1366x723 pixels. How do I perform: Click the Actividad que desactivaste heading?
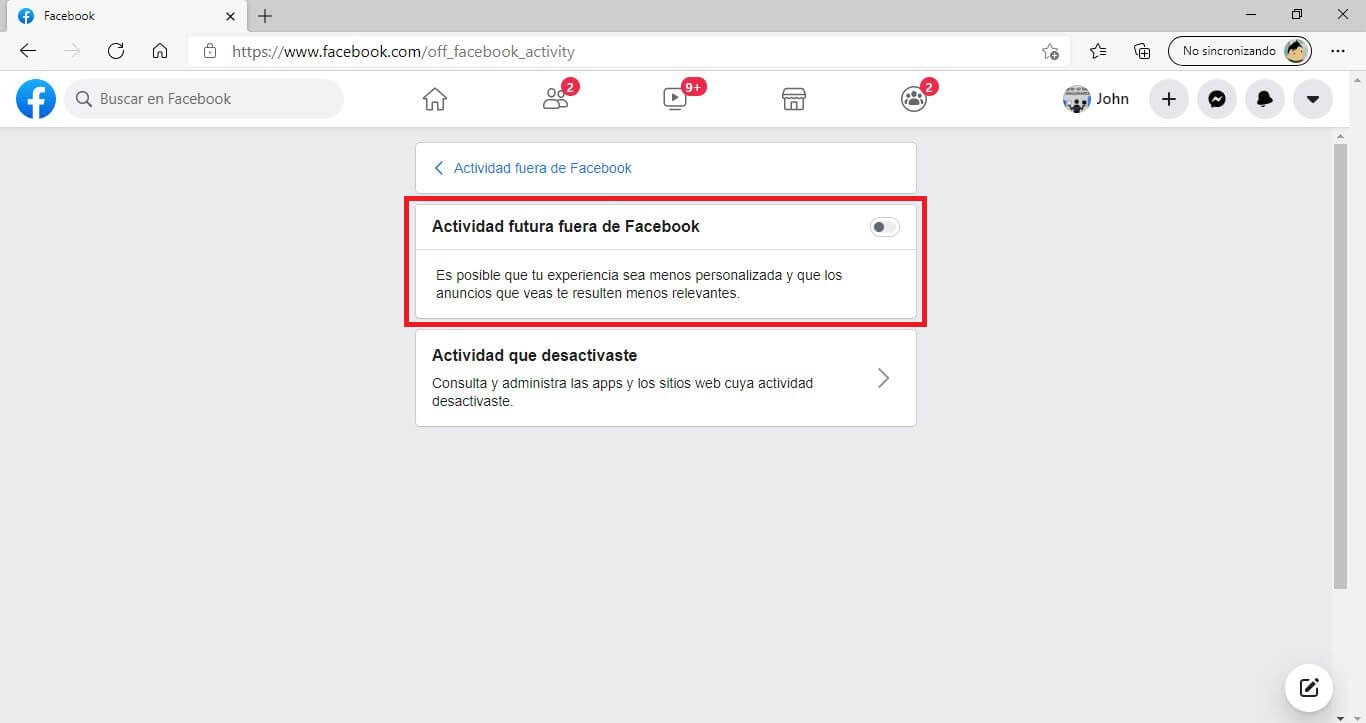[534, 355]
